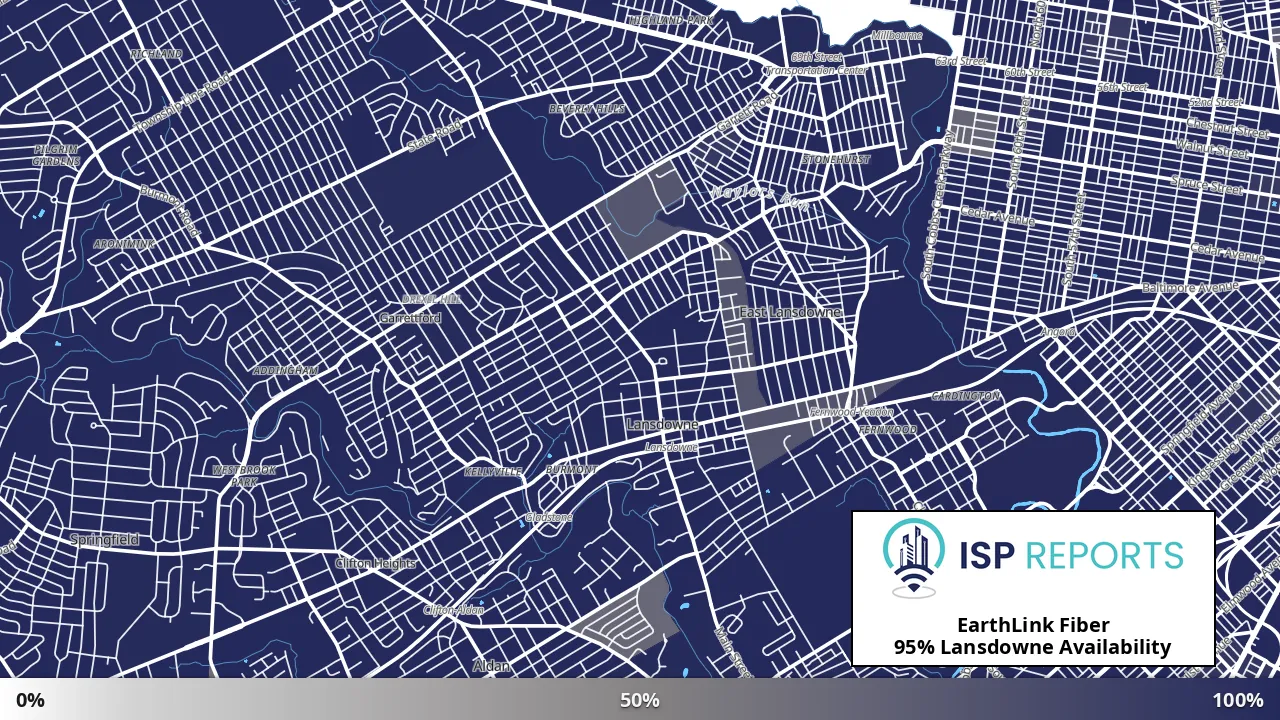
Task: Click the "Angora" station label
Action: (1058, 331)
